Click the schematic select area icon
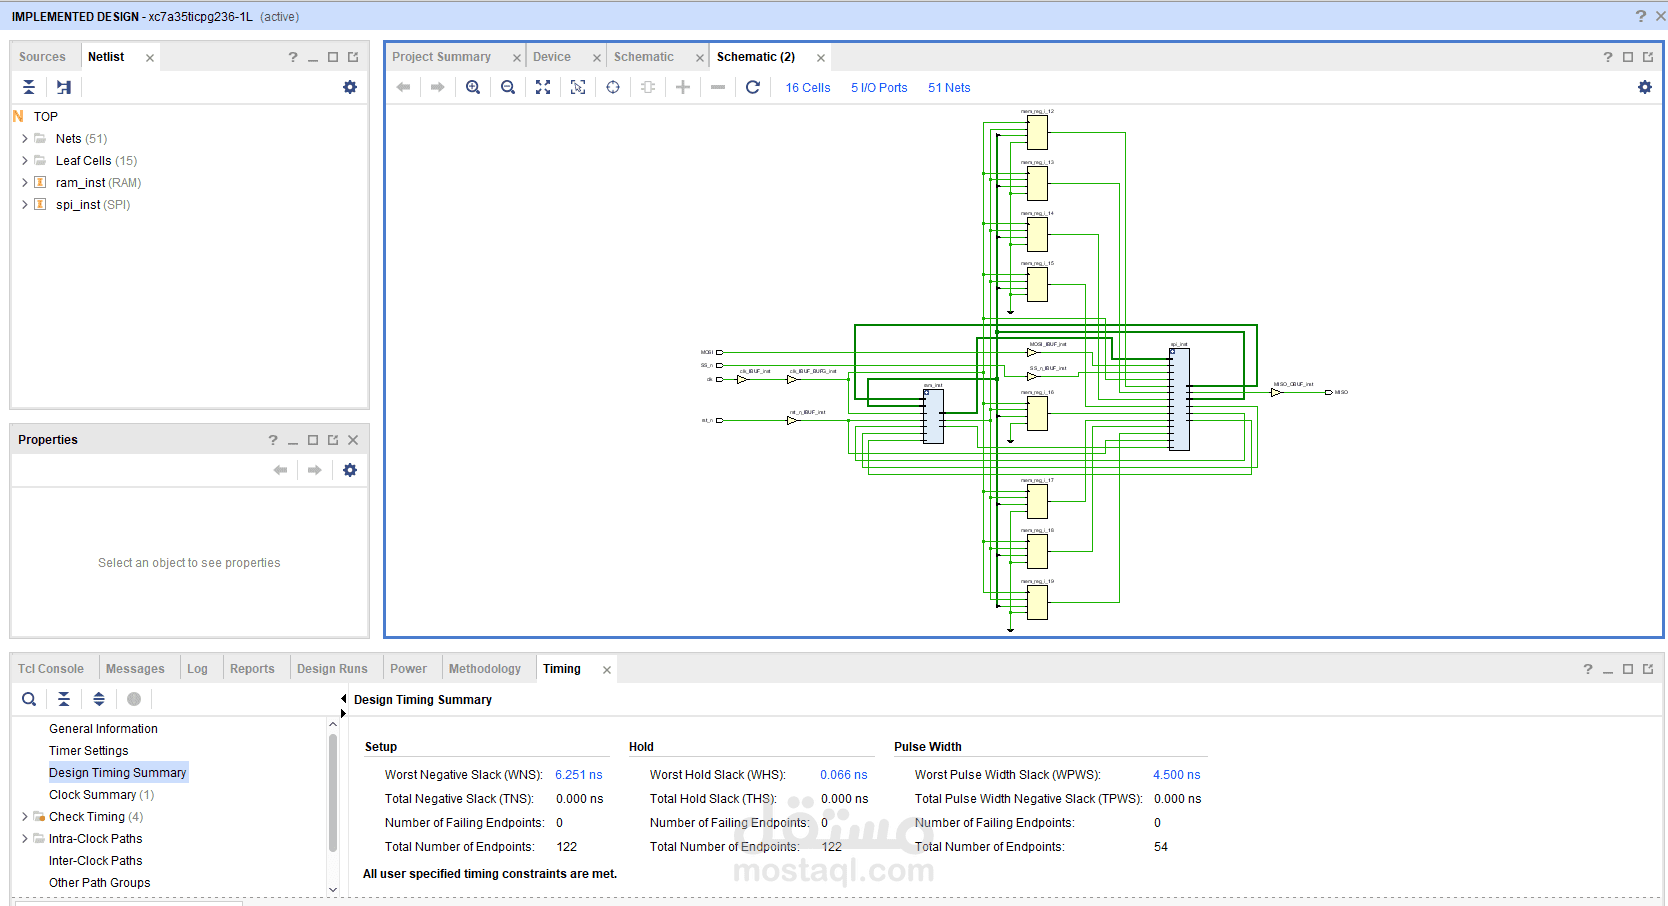The height and width of the screenshot is (906, 1668). (x=578, y=87)
